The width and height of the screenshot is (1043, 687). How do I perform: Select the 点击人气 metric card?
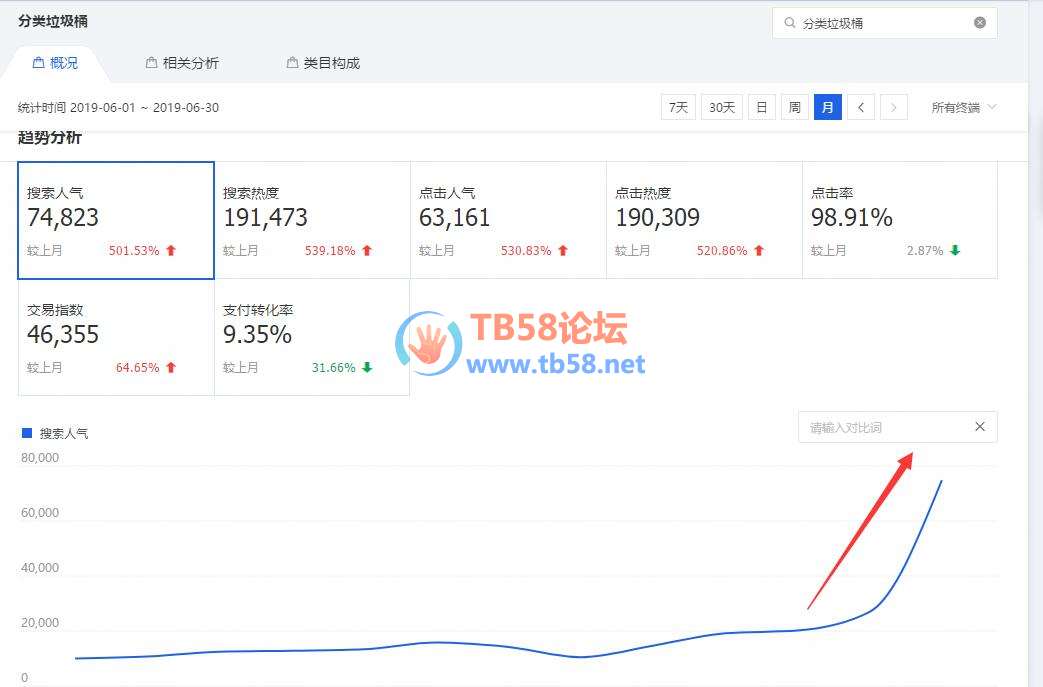(508, 220)
